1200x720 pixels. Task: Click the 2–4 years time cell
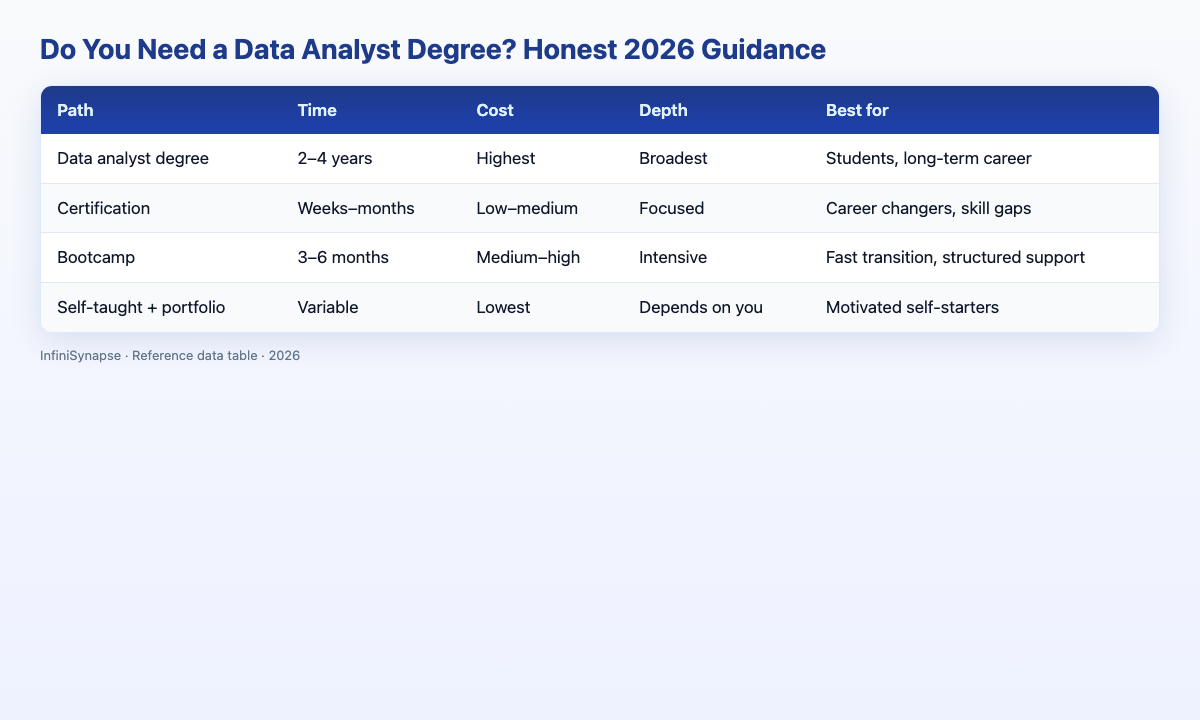click(x=335, y=159)
